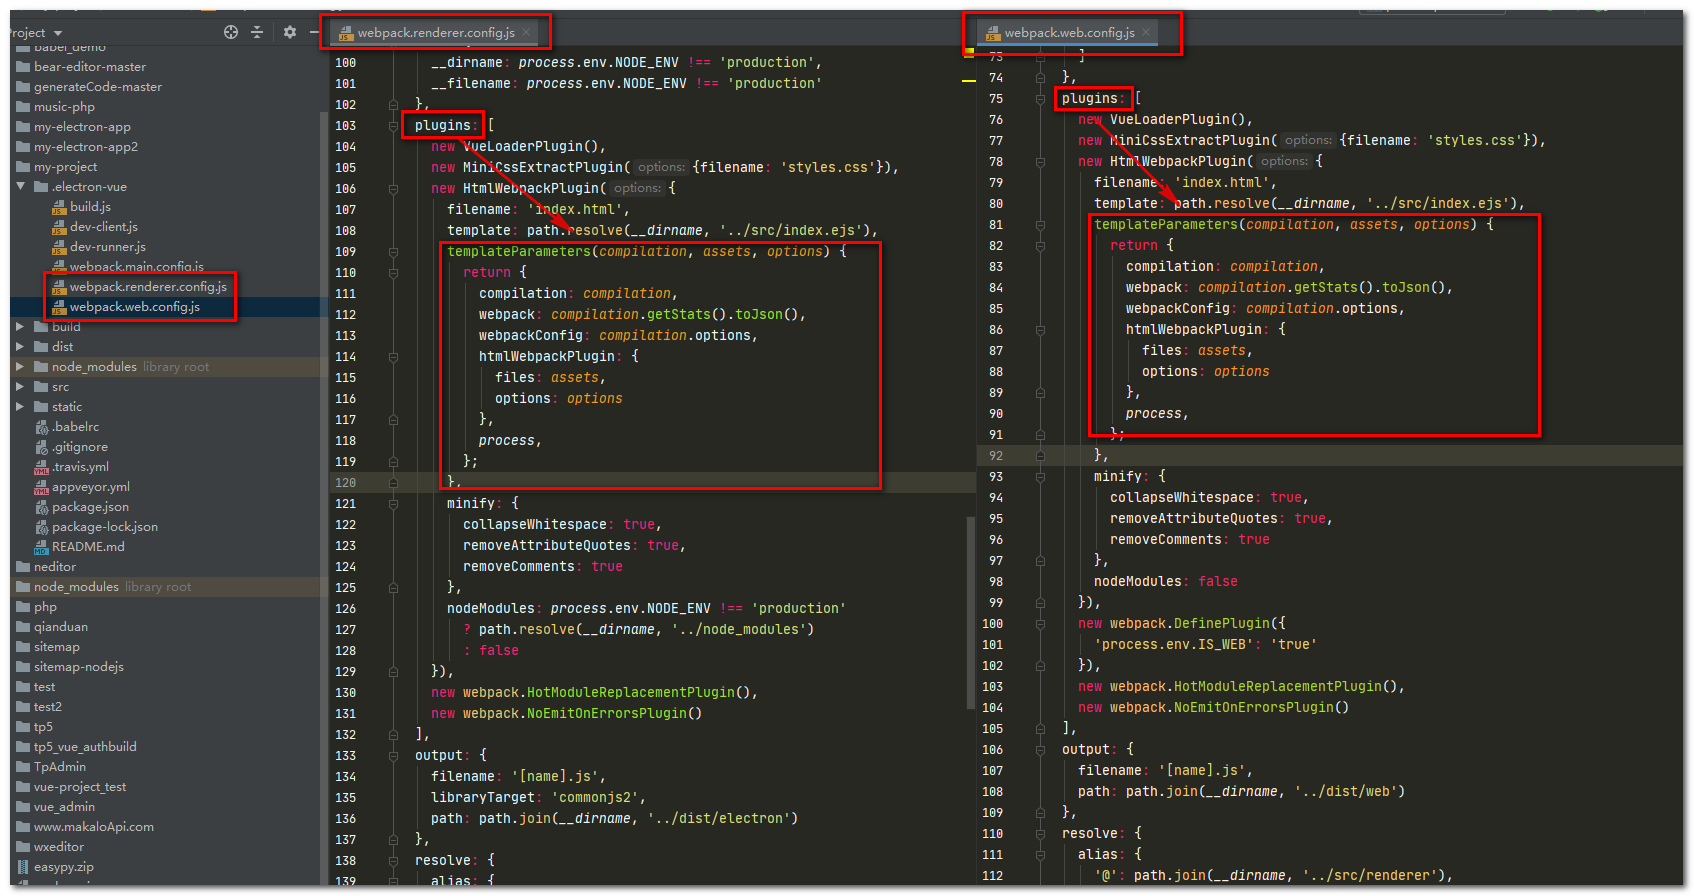Select the www.makaloApi.com folder

94,827
